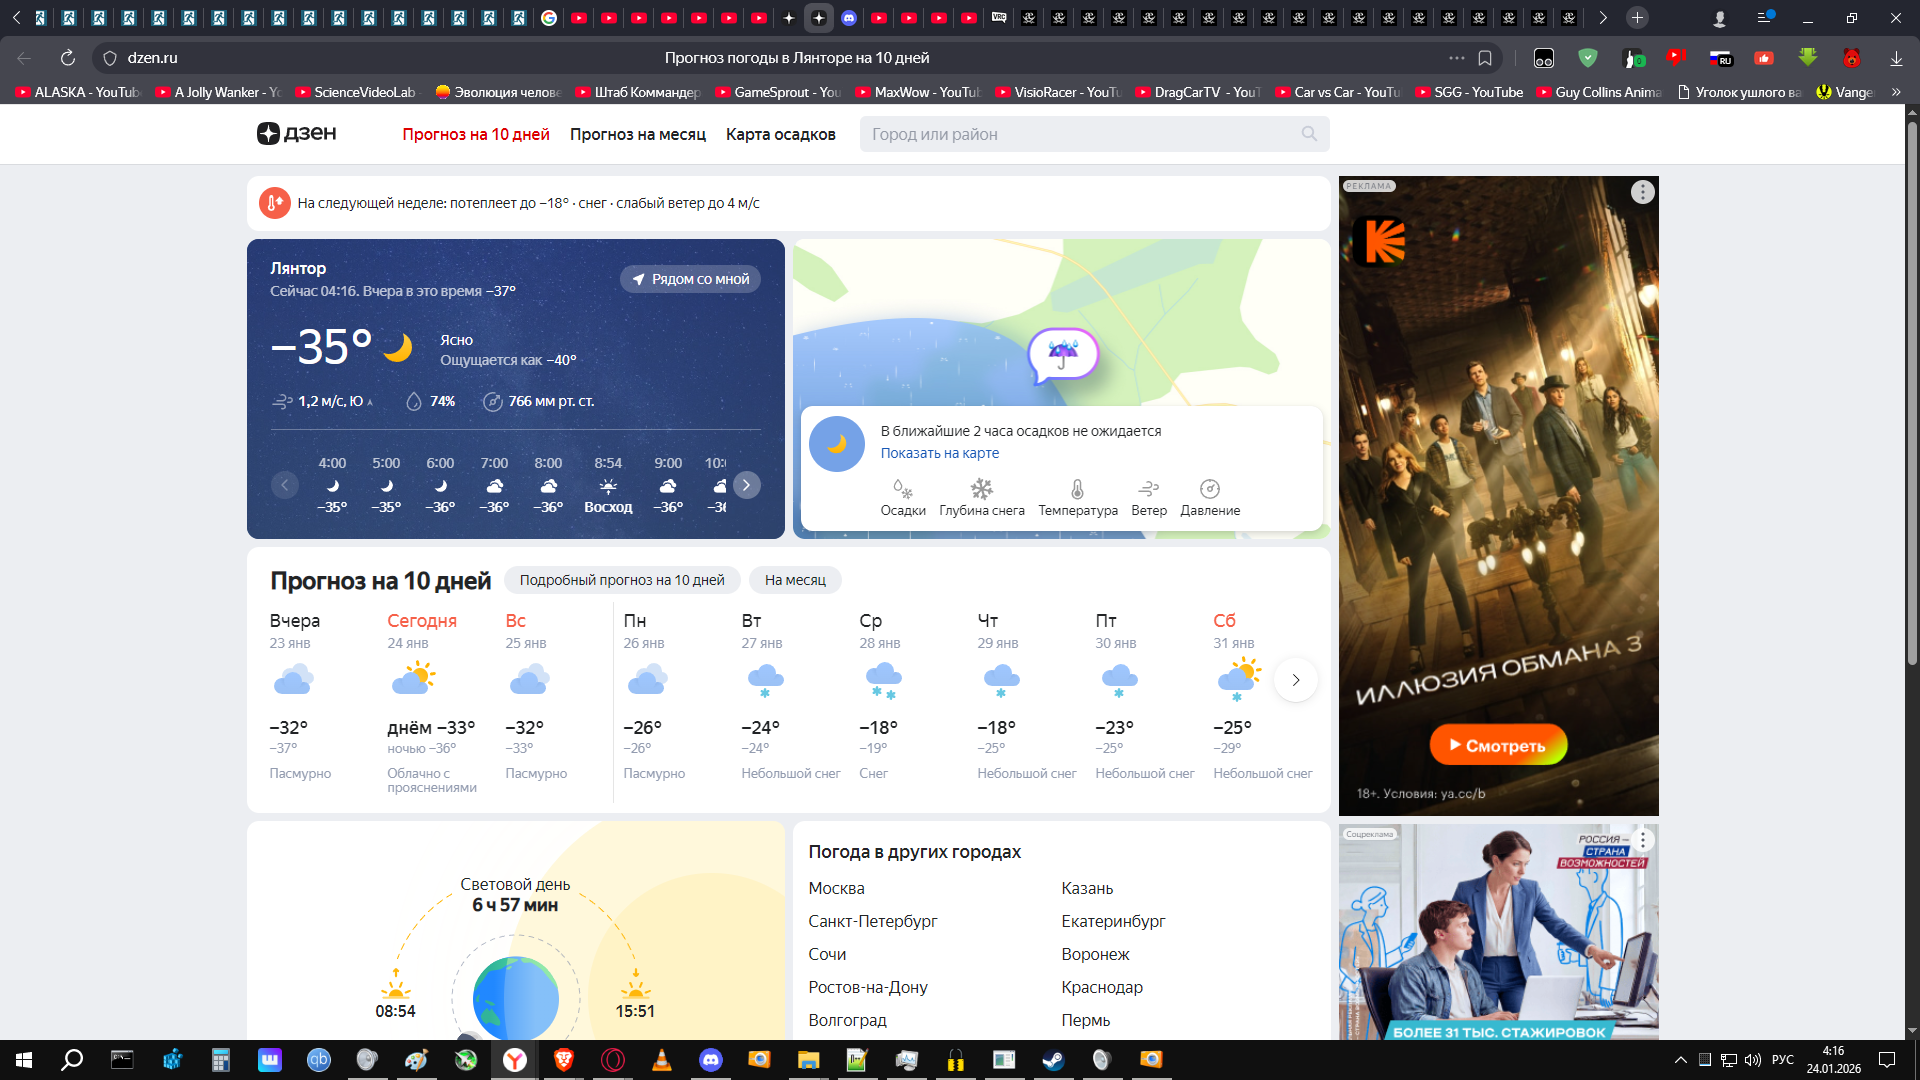1920x1080 pixels.
Task: Open Discord from the Windows taskbar
Action: [x=710, y=1060]
